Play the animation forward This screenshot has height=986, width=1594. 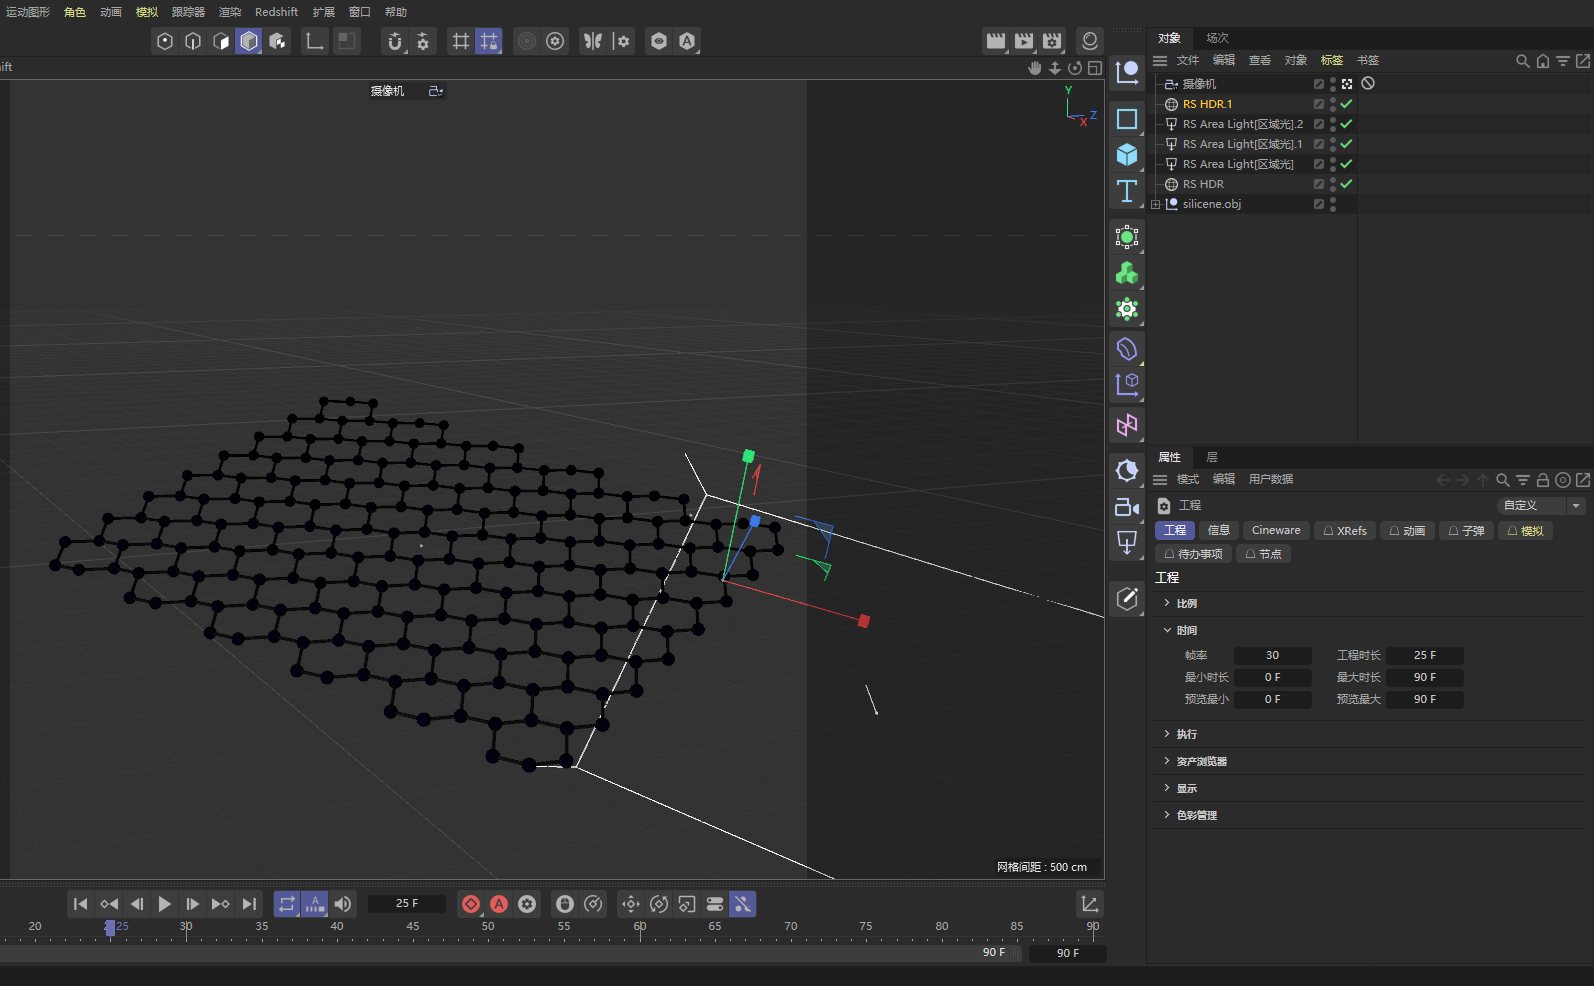pyautogui.click(x=165, y=904)
